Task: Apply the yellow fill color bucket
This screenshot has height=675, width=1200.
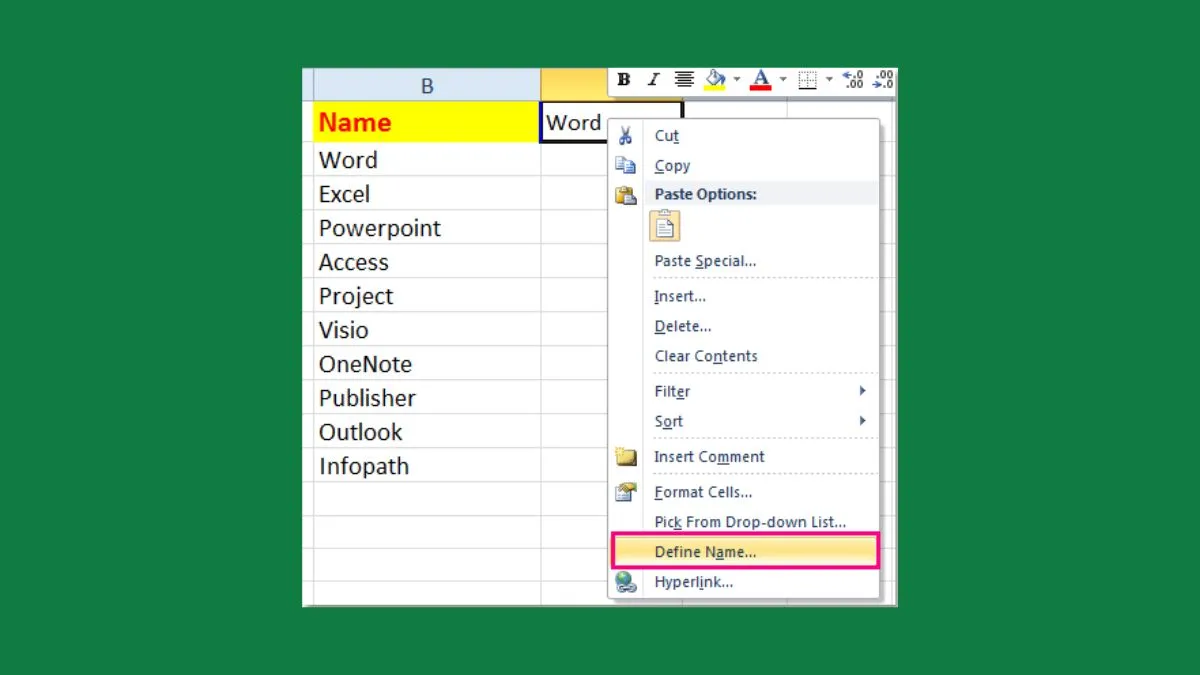Action: (x=715, y=80)
